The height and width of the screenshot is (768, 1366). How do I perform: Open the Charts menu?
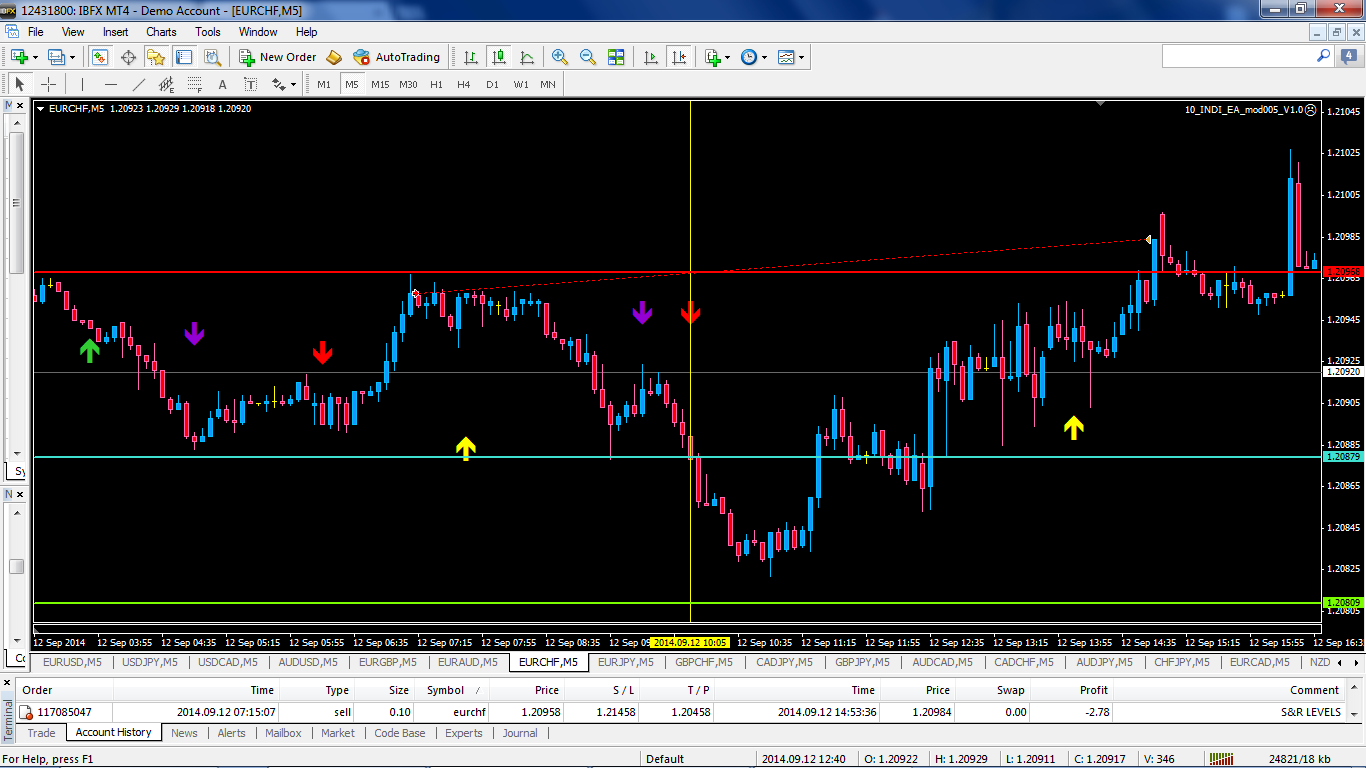(x=161, y=32)
